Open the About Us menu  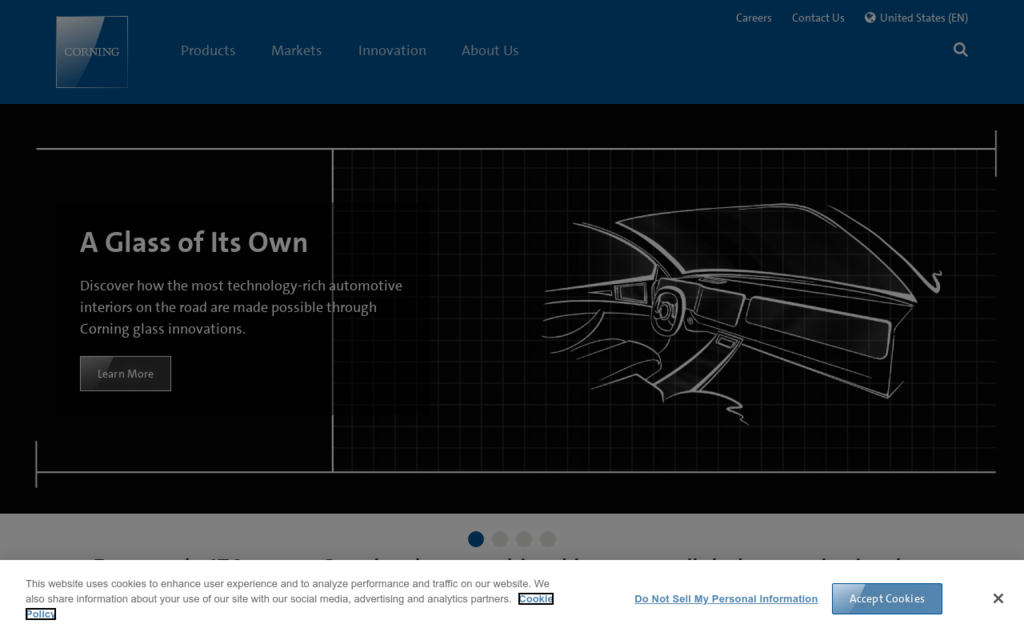[489, 50]
